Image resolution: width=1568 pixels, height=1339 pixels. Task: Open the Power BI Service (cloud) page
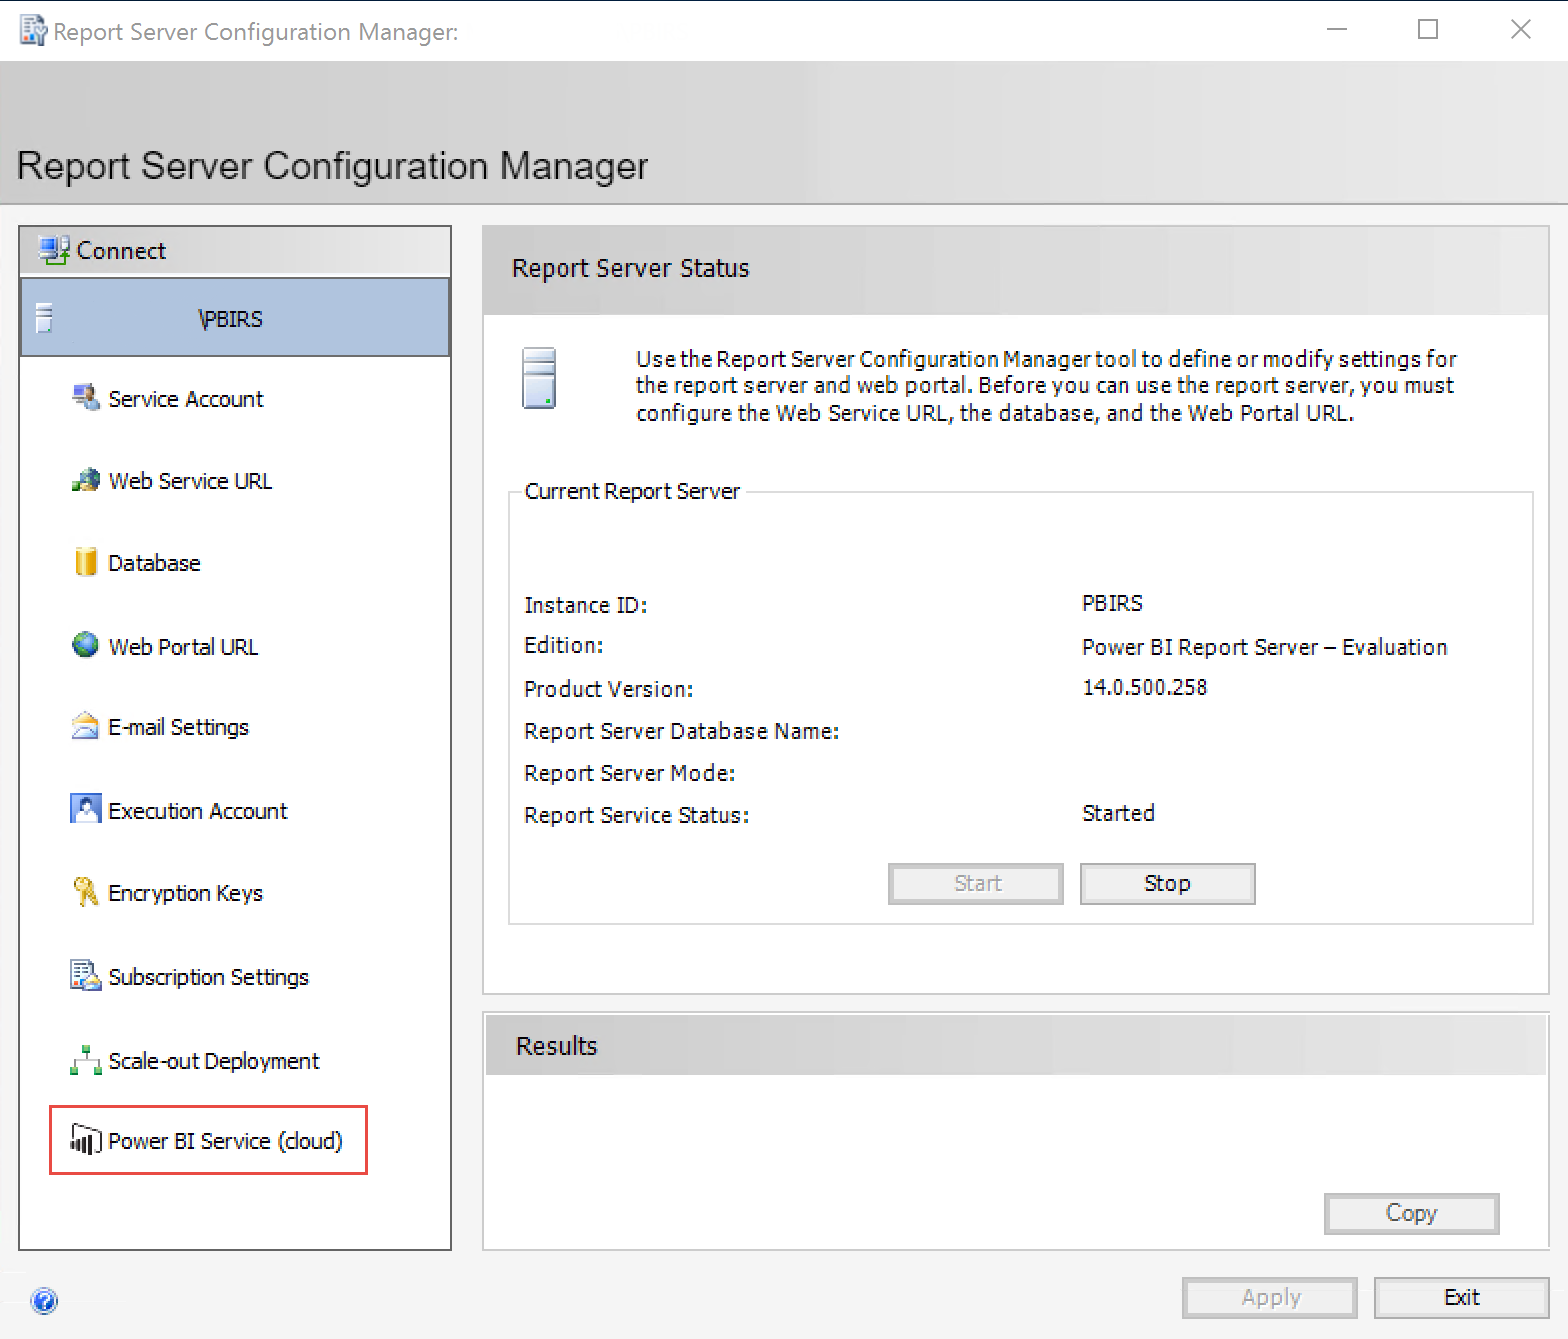pos(225,1141)
